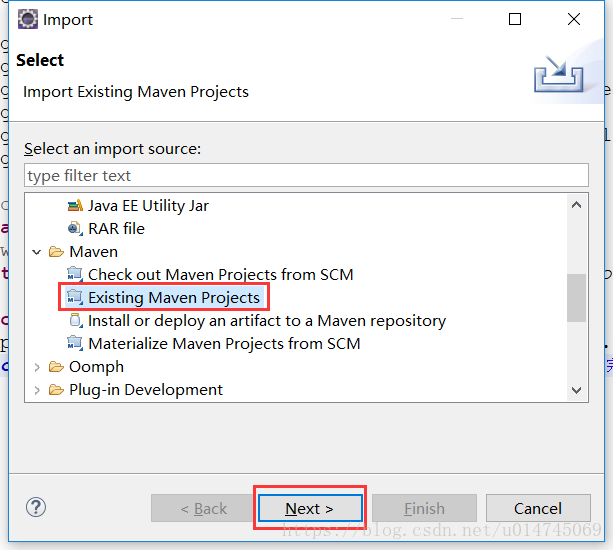Select Java EE Utility Jar entry

[149, 206]
